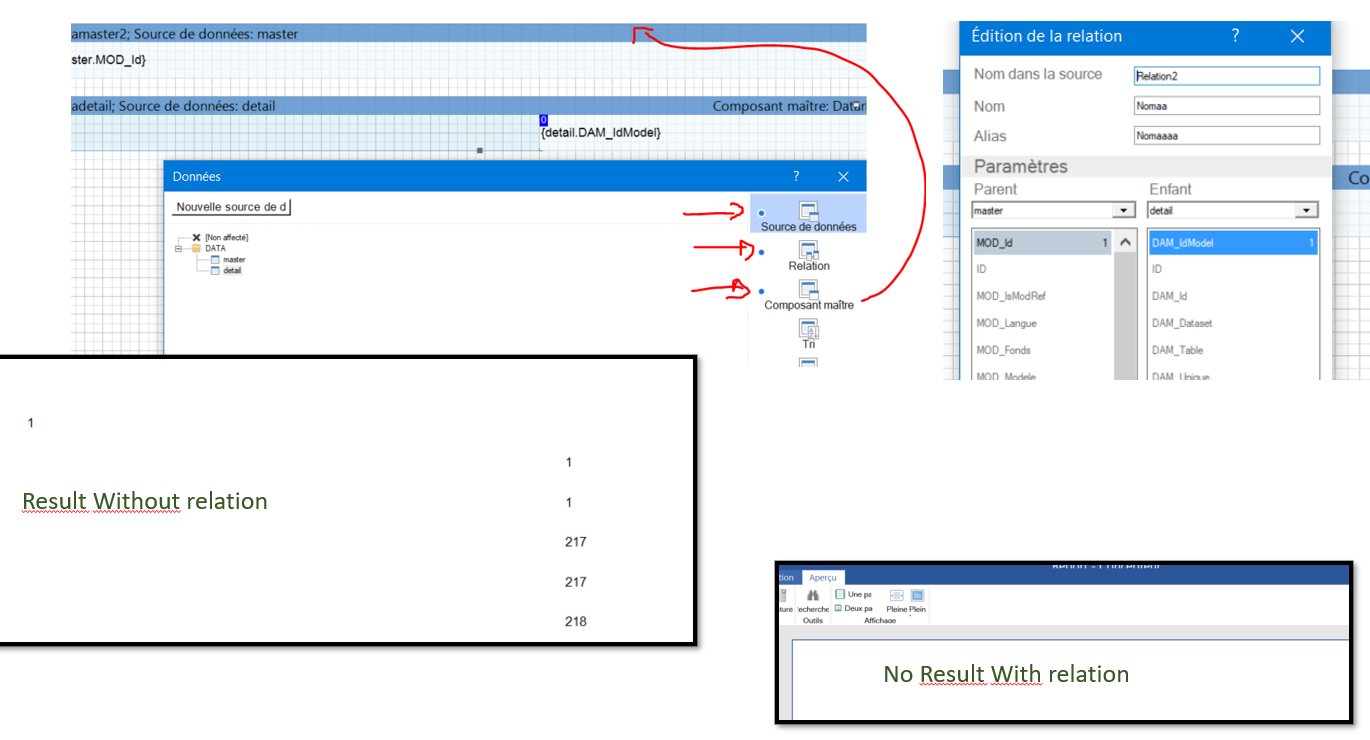
Task: Select DAM_Table in Enfant list
Action: pos(1232,350)
